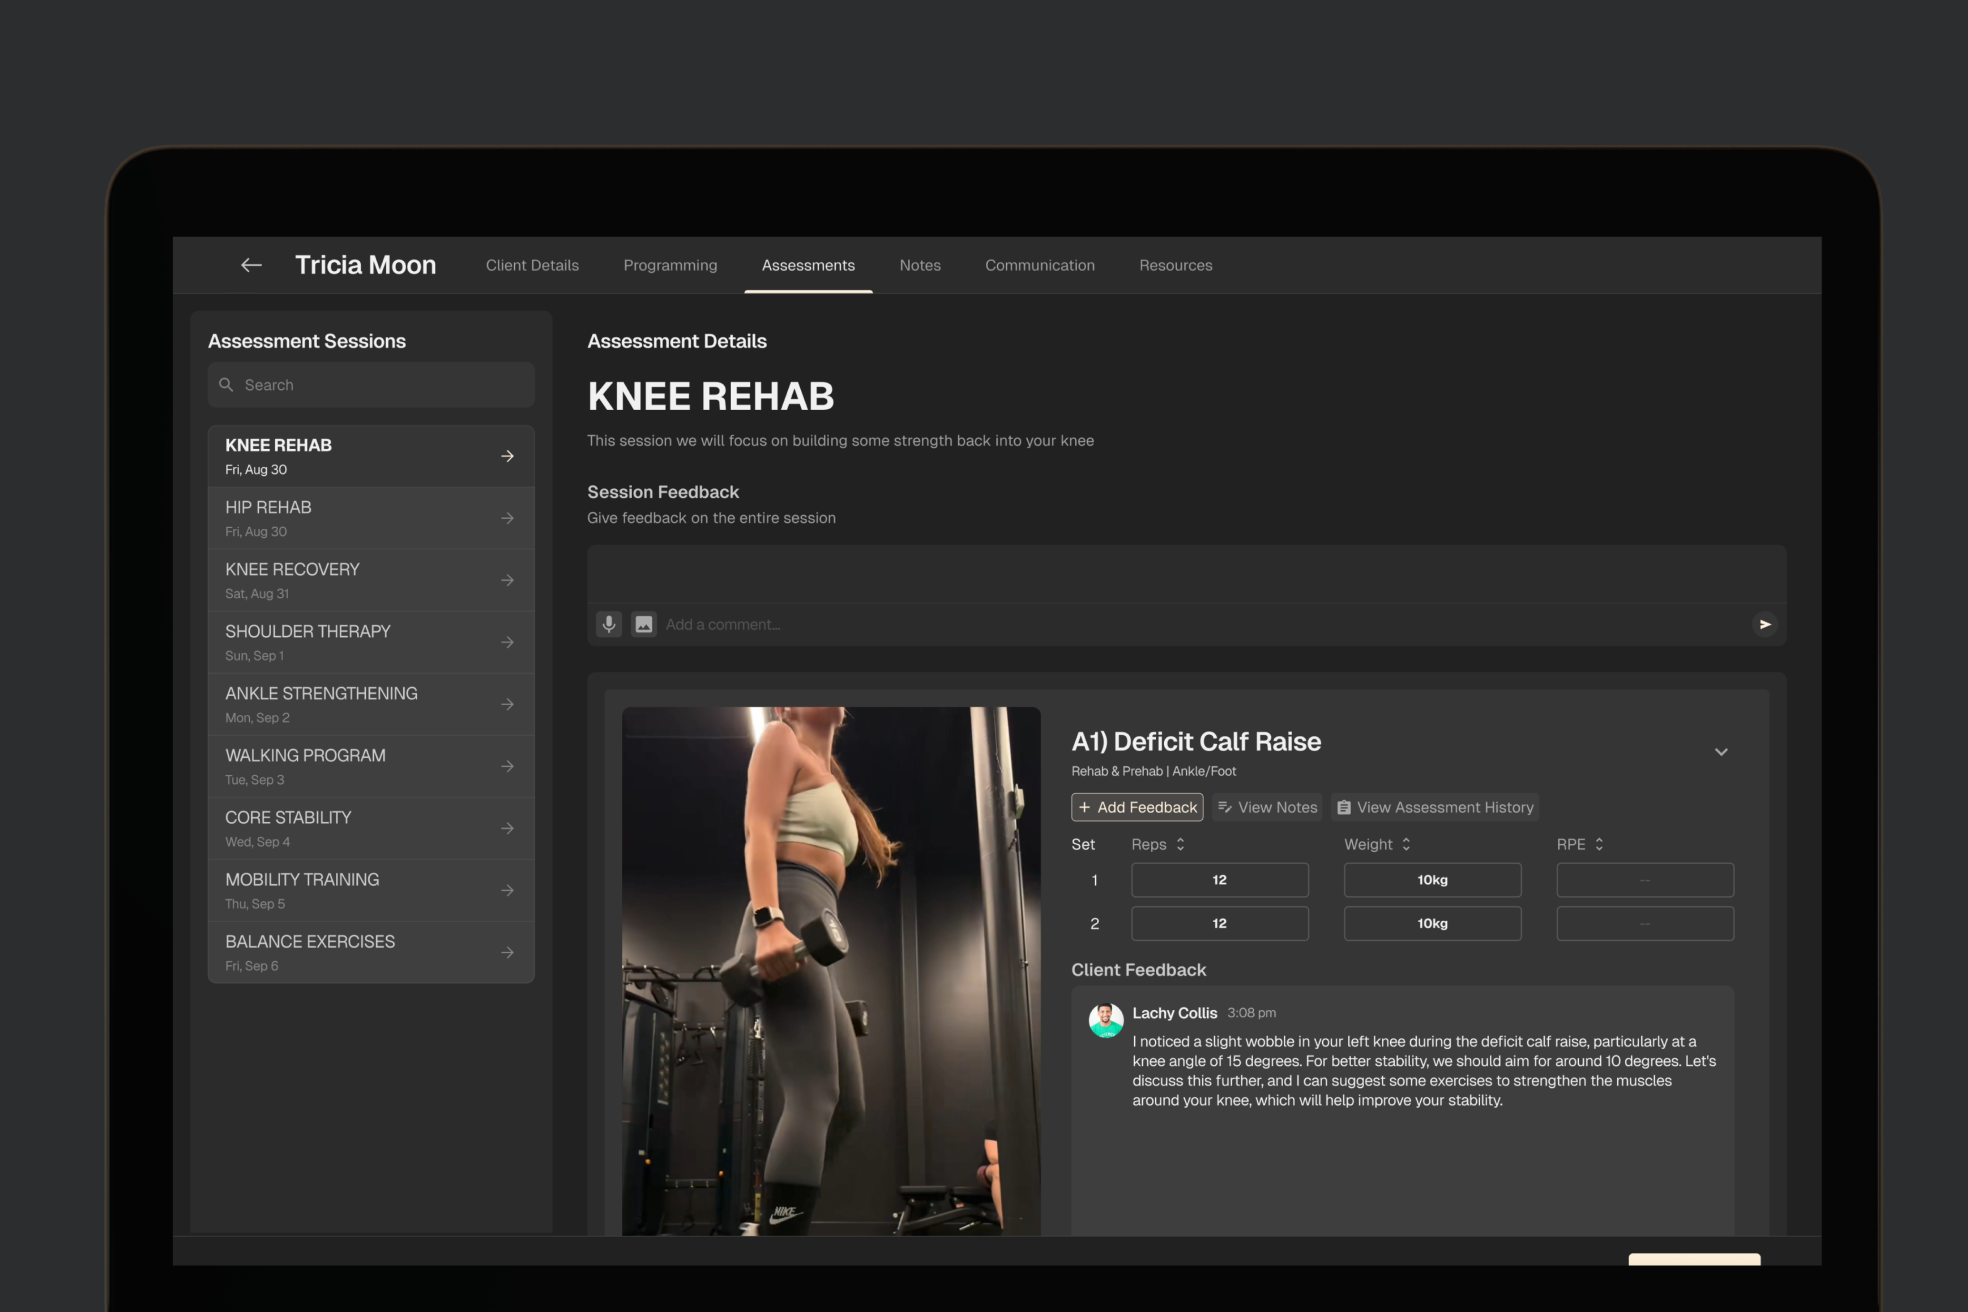Click the calf raise exercise video thumbnail
This screenshot has width=1968, height=1312.
coord(831,970)
